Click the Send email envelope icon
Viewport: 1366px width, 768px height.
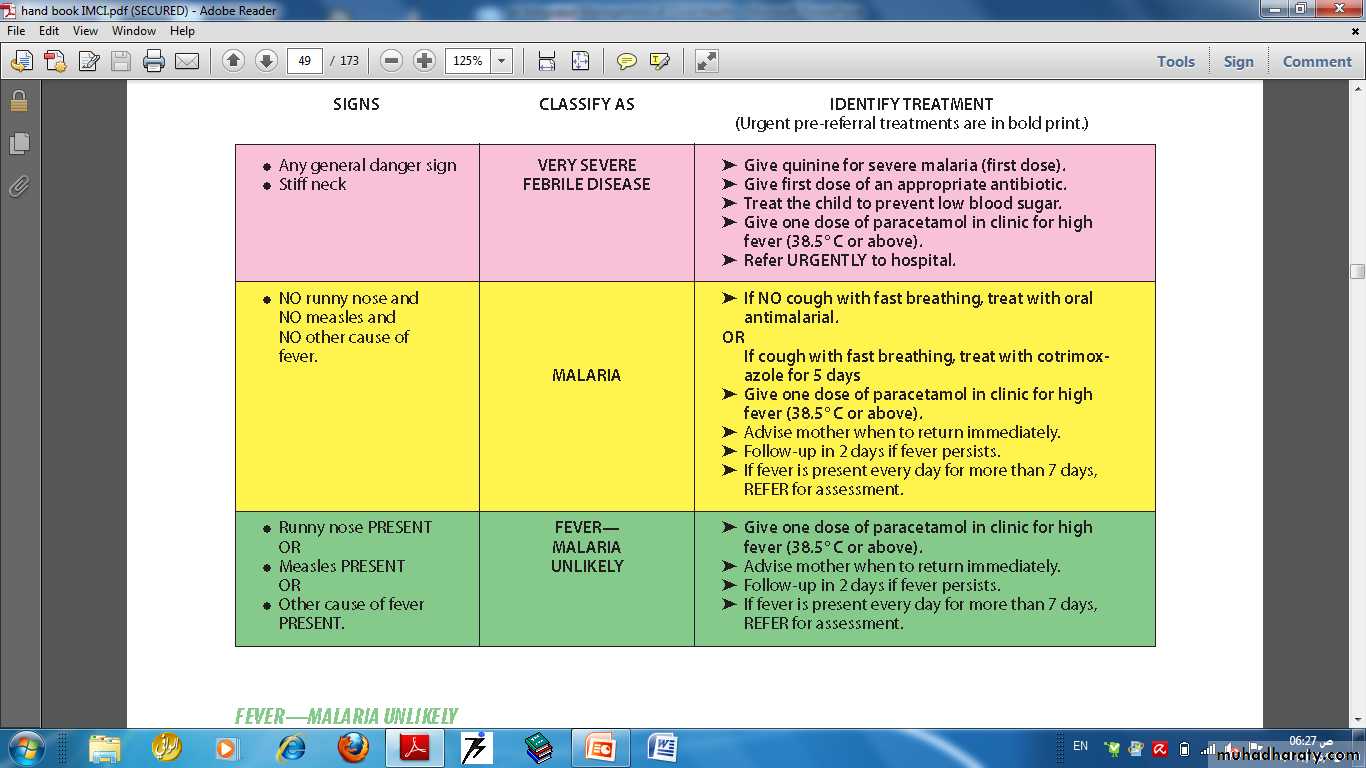click(x=187, y=61)
